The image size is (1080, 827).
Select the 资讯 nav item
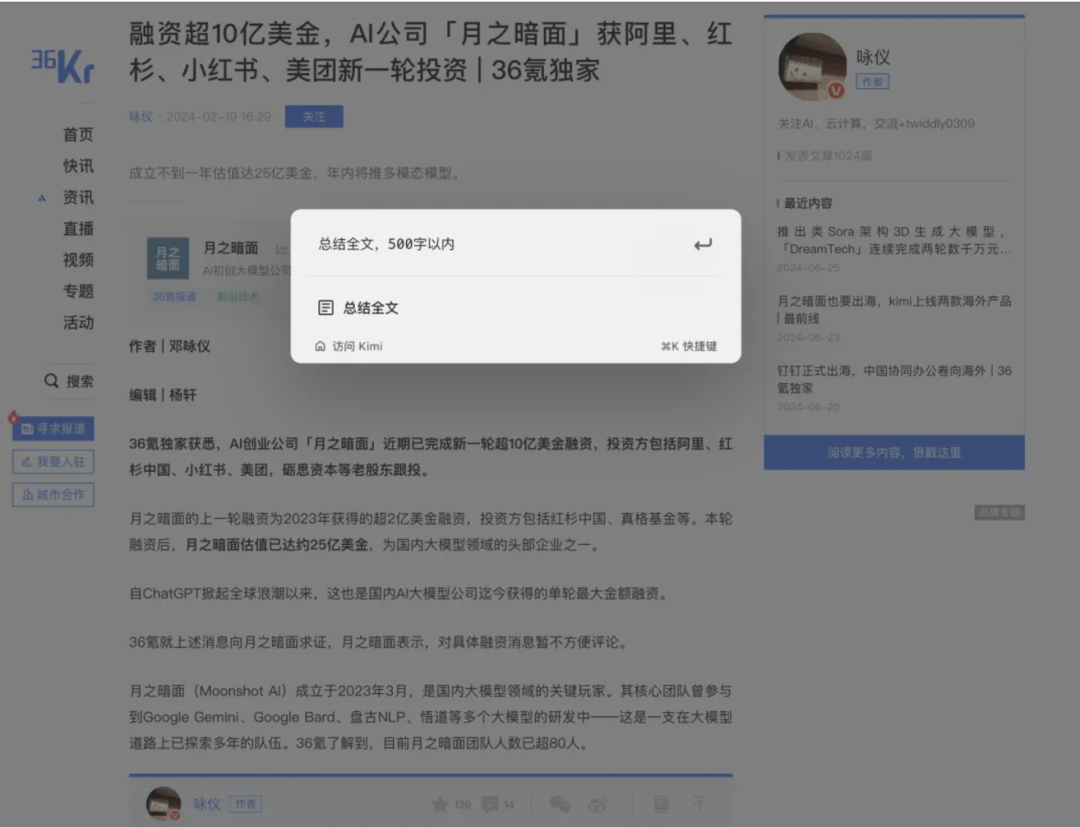[78, 198]
